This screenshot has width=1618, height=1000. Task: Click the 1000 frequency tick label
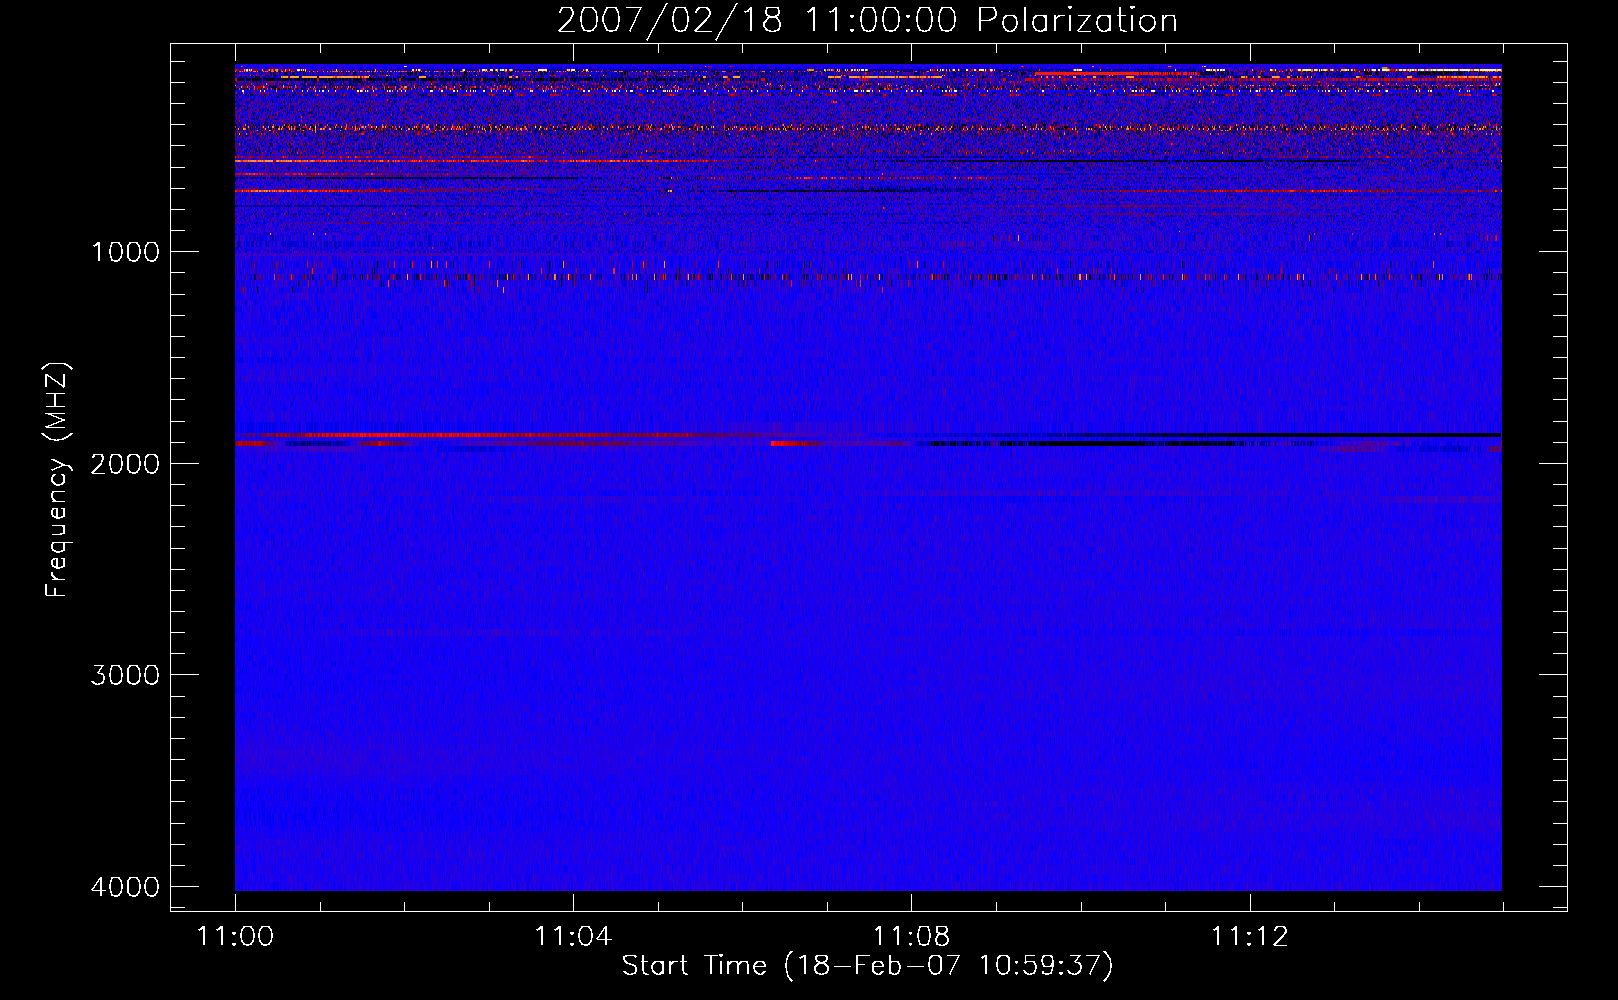[x=125, y=252]
